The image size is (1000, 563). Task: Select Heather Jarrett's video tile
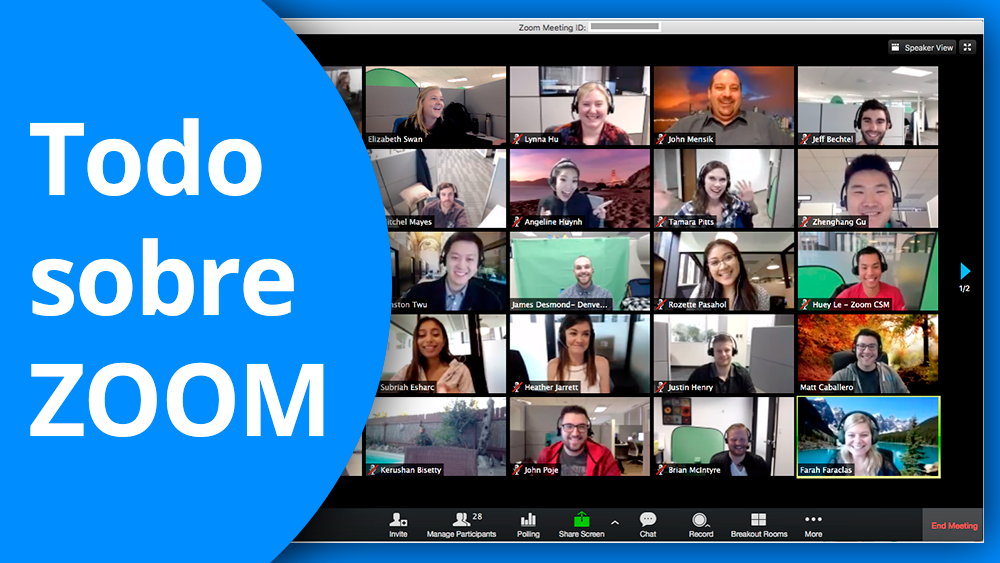pos(580,354)
